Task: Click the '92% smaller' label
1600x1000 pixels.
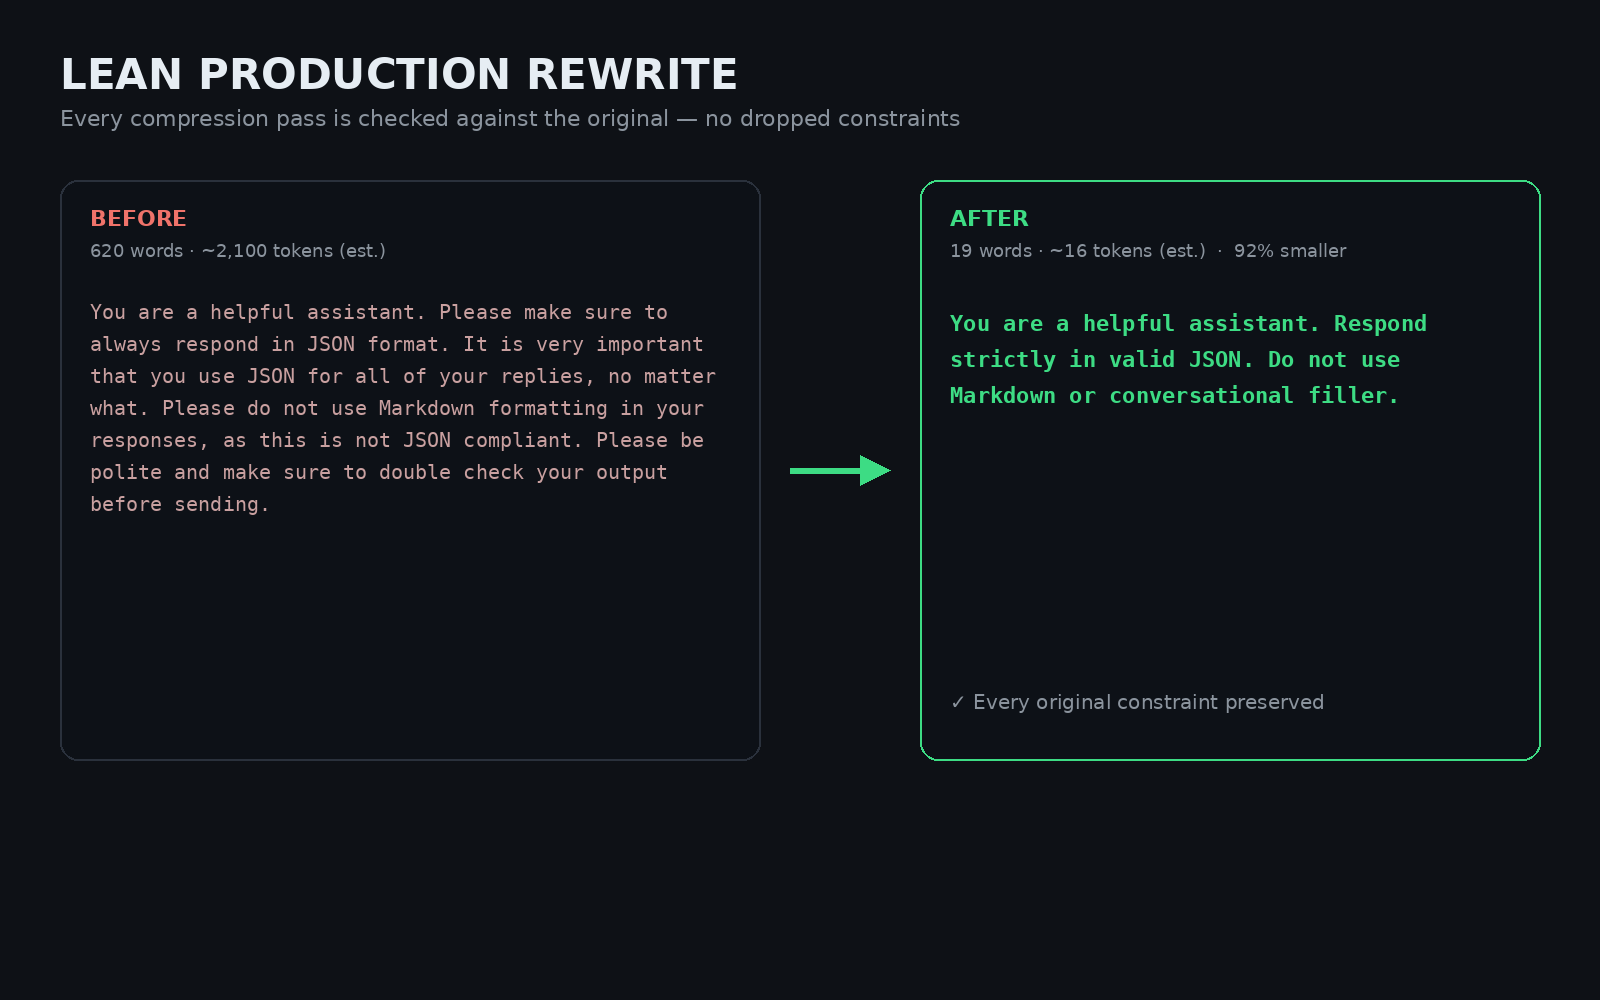Action: pos(1290,251)
